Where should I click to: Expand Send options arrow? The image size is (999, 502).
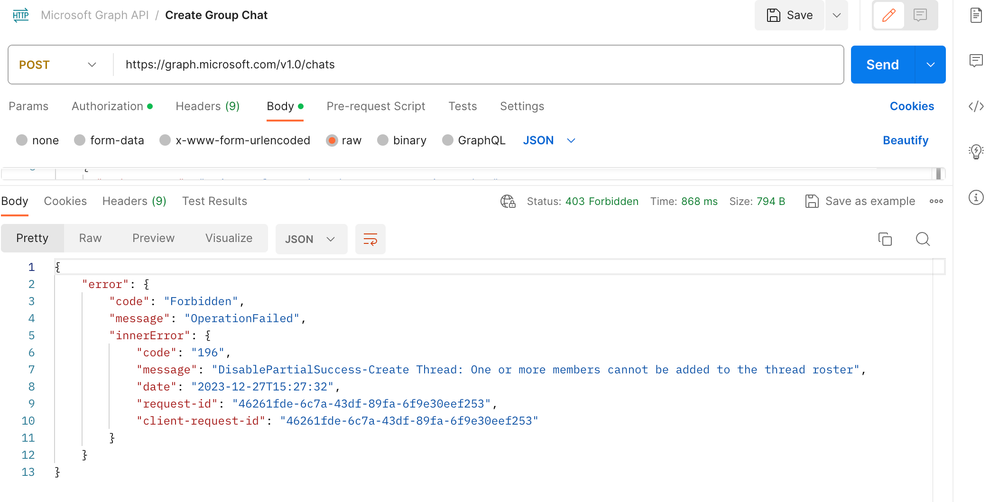930,64
